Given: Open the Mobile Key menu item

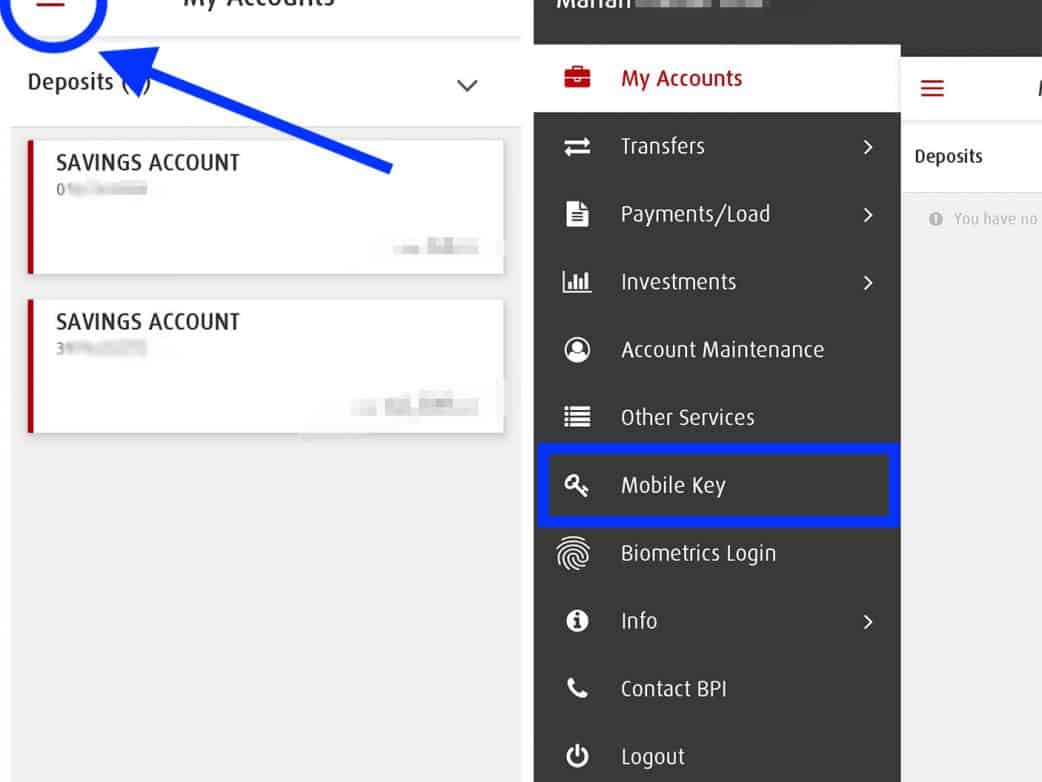Looking at the screenshot, I should (x=673, y=486).
